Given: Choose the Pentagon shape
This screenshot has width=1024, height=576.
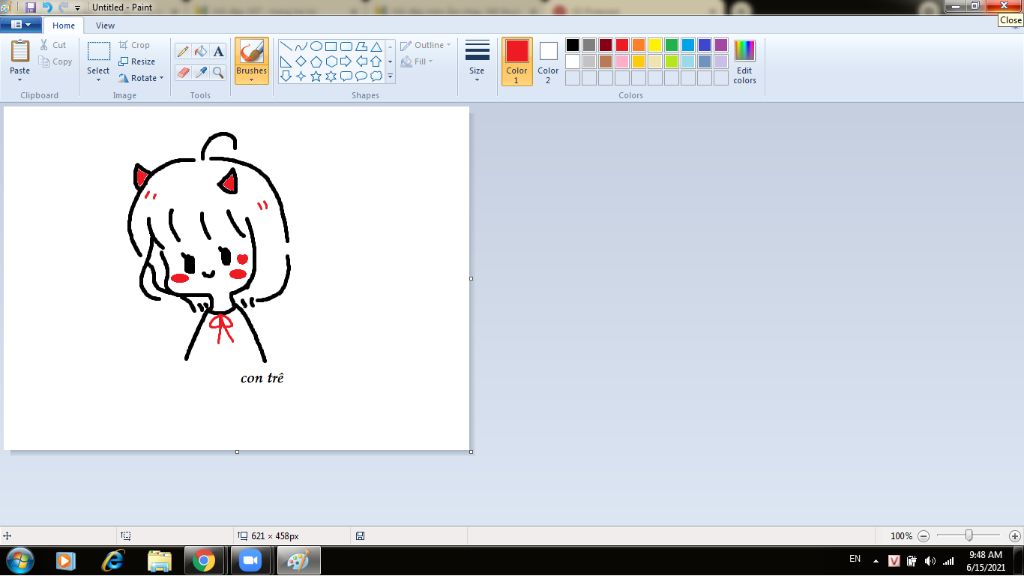Looking at the screenshot, I should (316, 61).
